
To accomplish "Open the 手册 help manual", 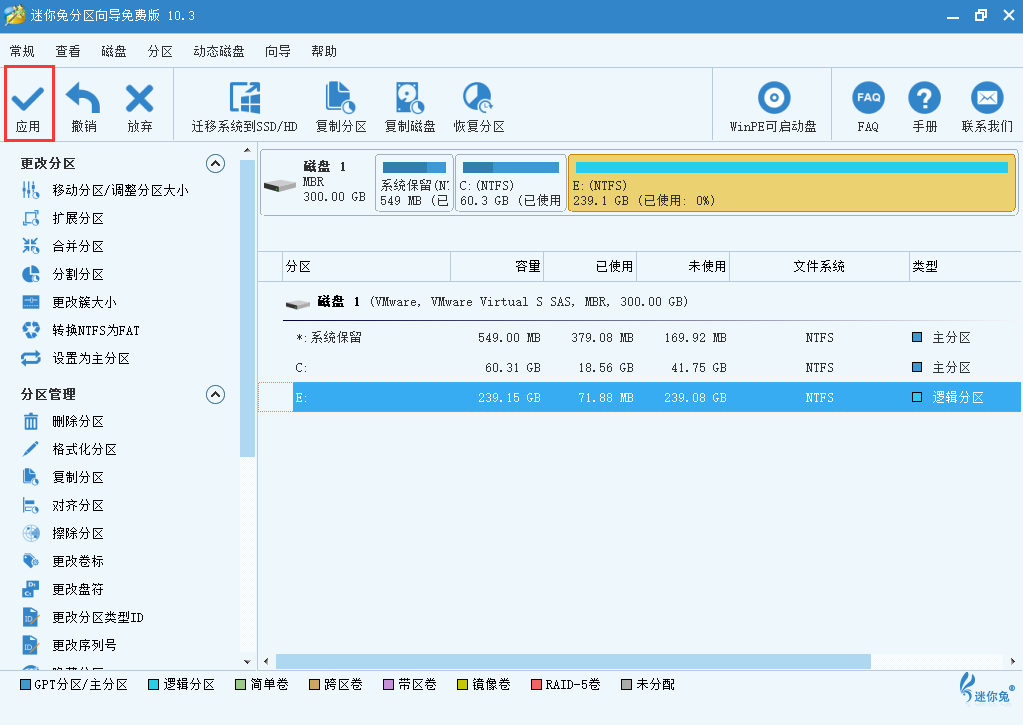I will point(924,107).
